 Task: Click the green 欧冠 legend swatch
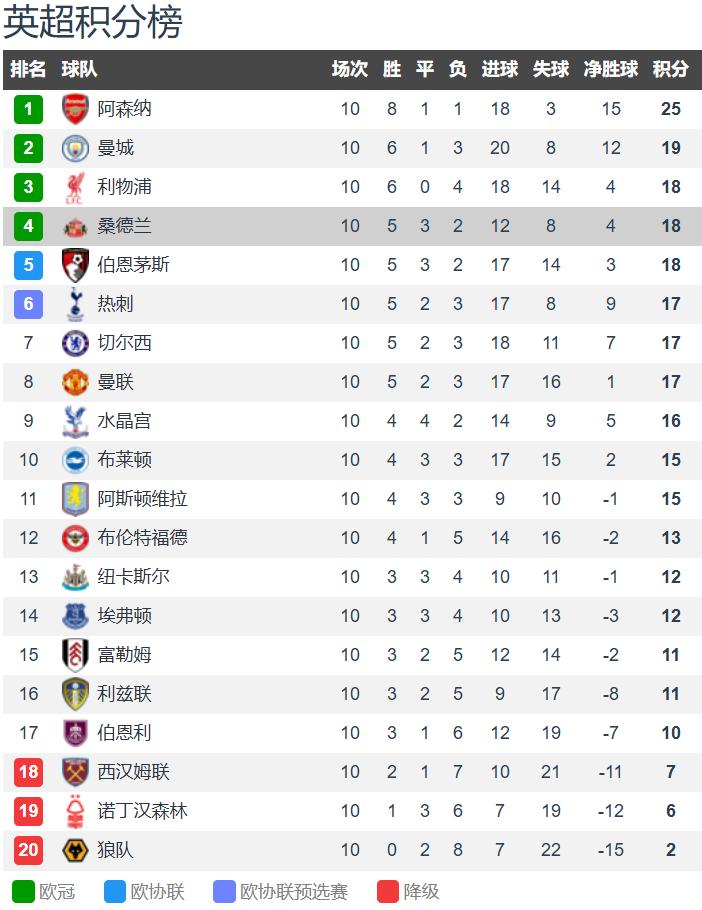[23, 891]
